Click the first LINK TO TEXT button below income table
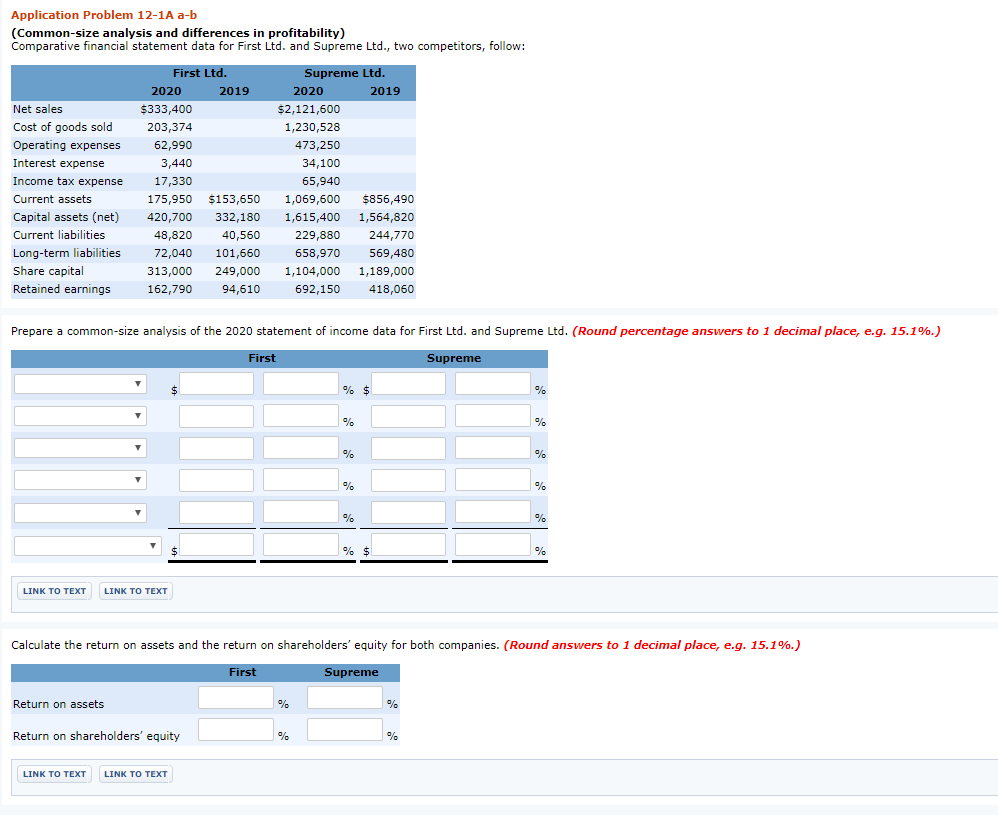 [x=53, y=591]
